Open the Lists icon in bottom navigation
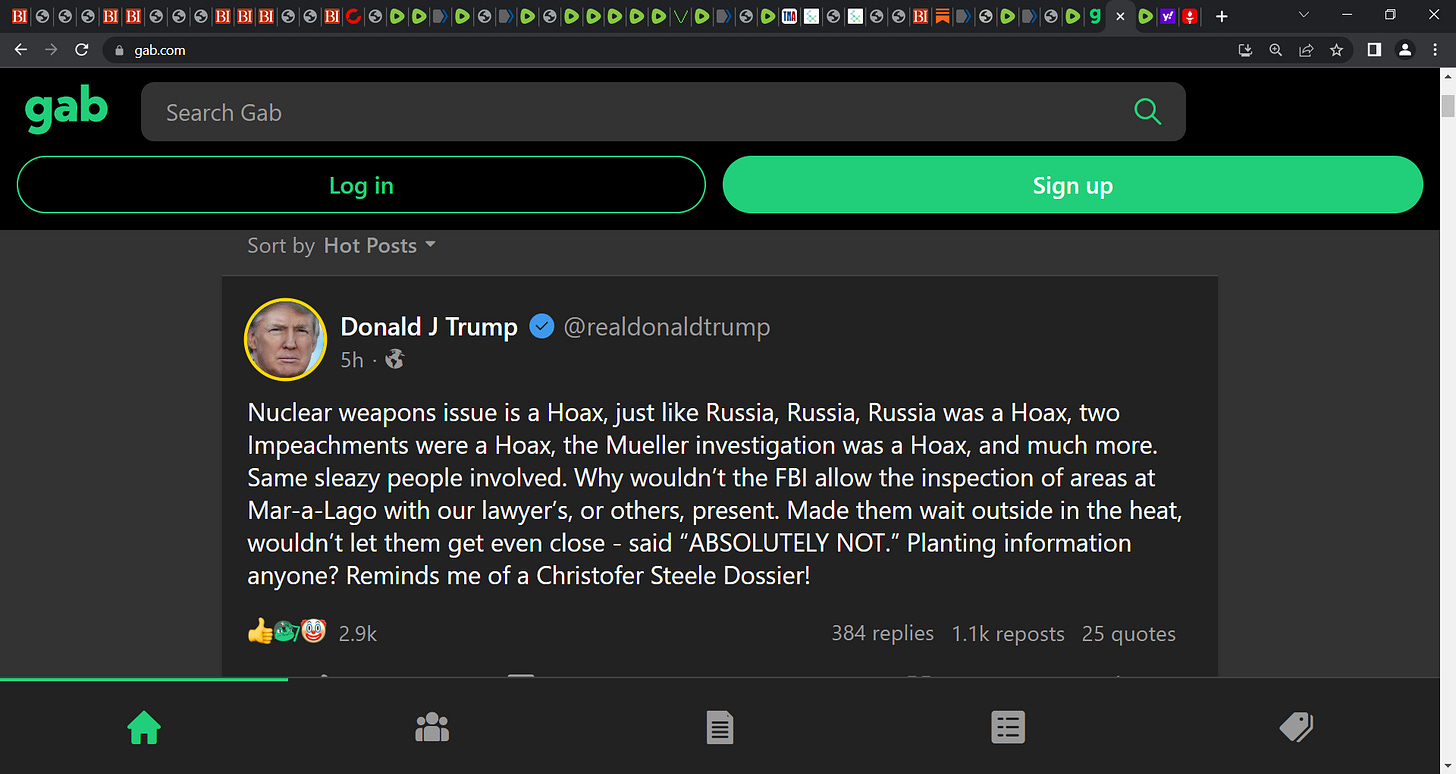The width and height of the screenshot is (1456, 774). click(1008, 727)
